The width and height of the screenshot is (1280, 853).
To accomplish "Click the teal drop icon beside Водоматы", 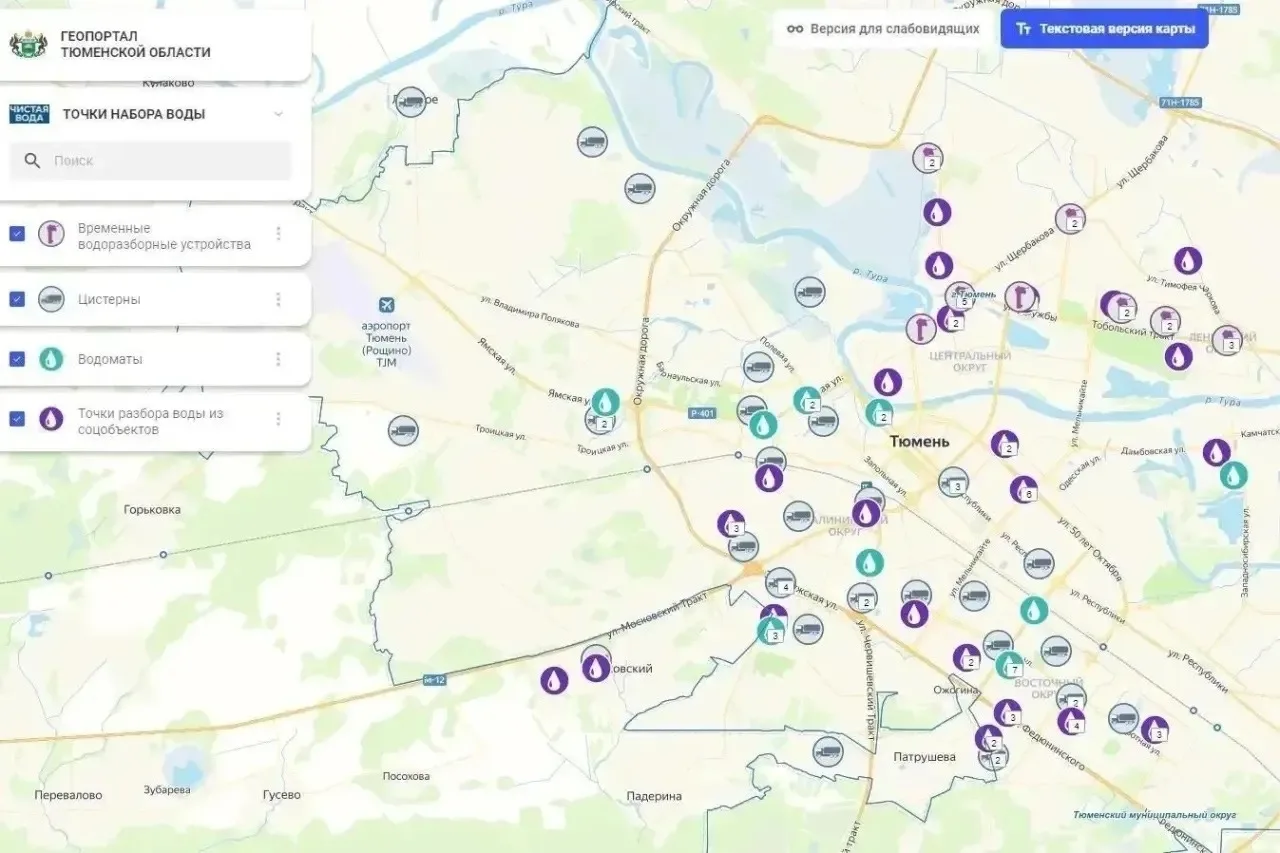I will click(x=51, y=359).
